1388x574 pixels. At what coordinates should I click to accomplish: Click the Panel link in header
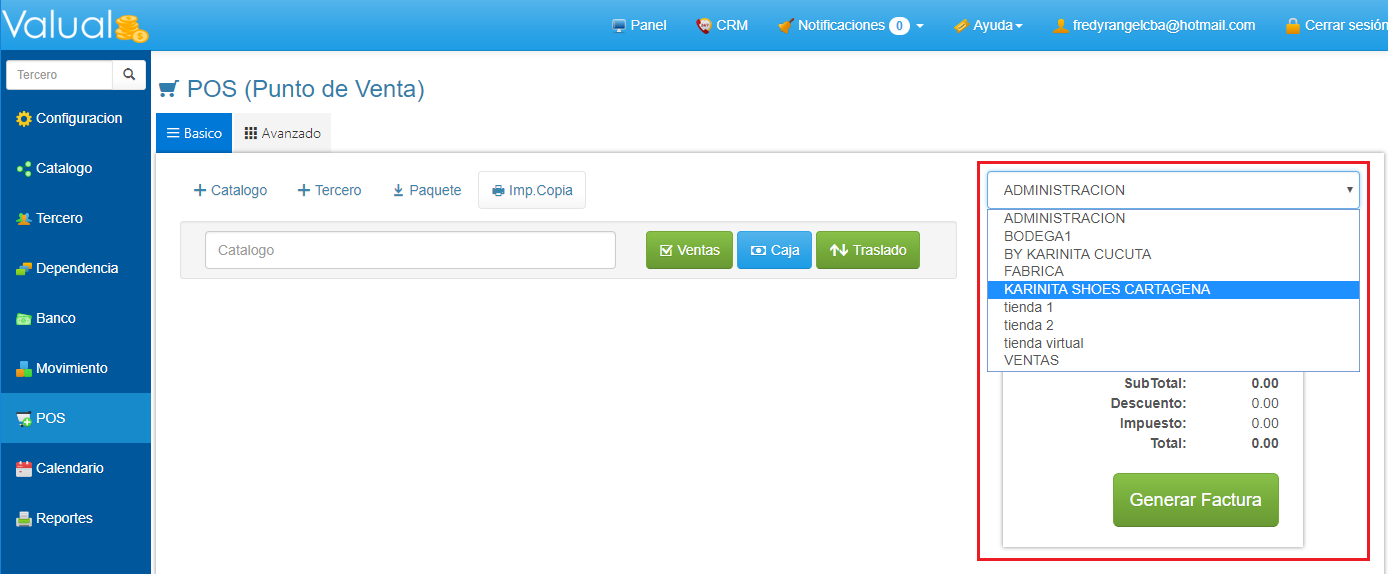pyautogui.click(x=638, y=25)
